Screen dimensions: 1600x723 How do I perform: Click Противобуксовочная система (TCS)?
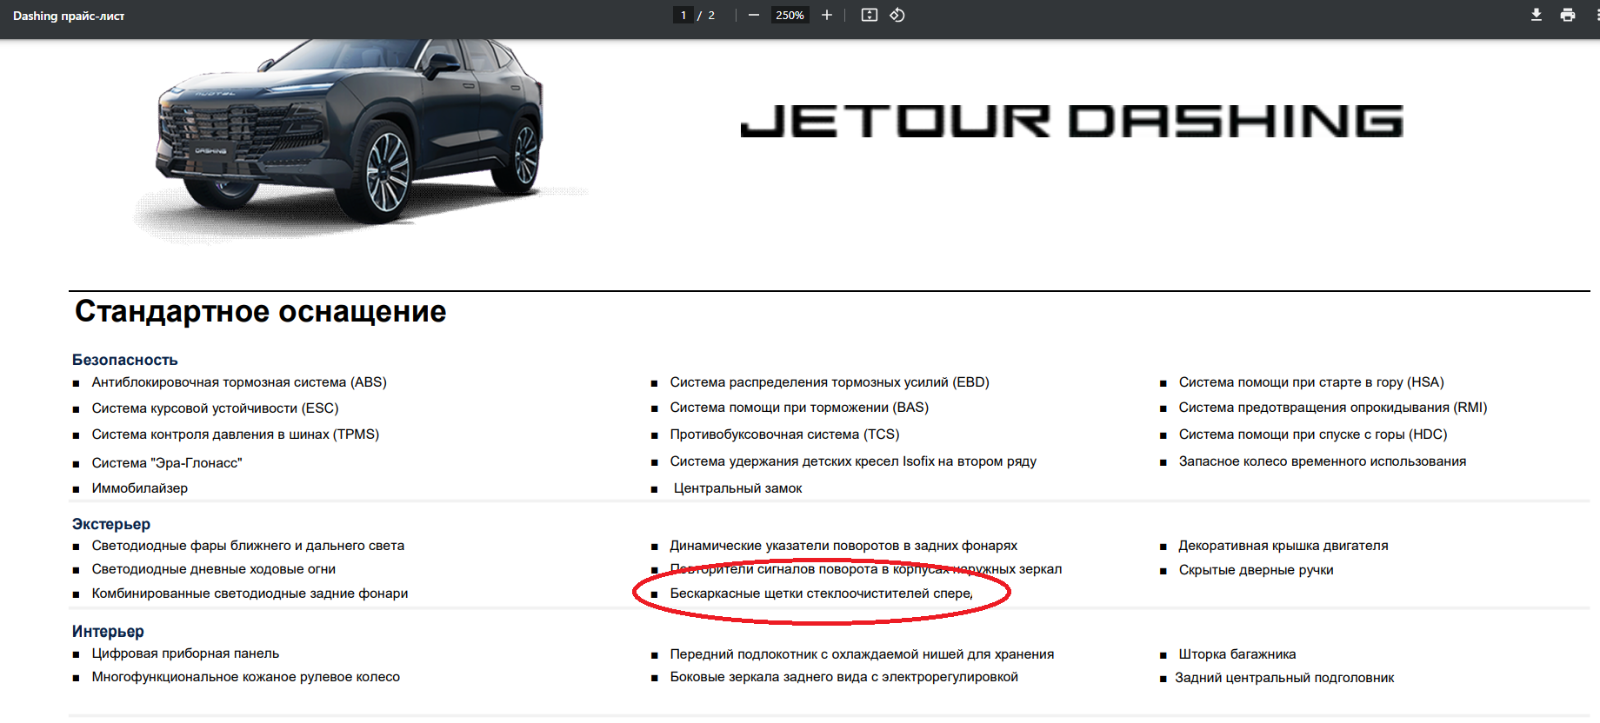[x=784, y=434]
